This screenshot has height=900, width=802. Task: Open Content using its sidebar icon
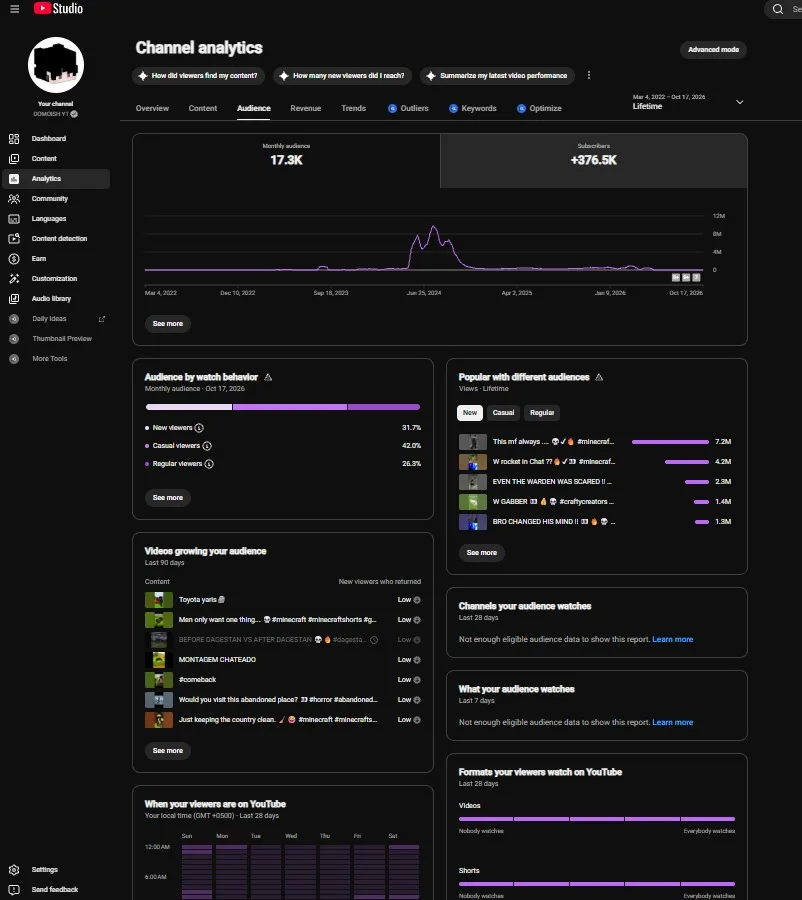[14, 158]
